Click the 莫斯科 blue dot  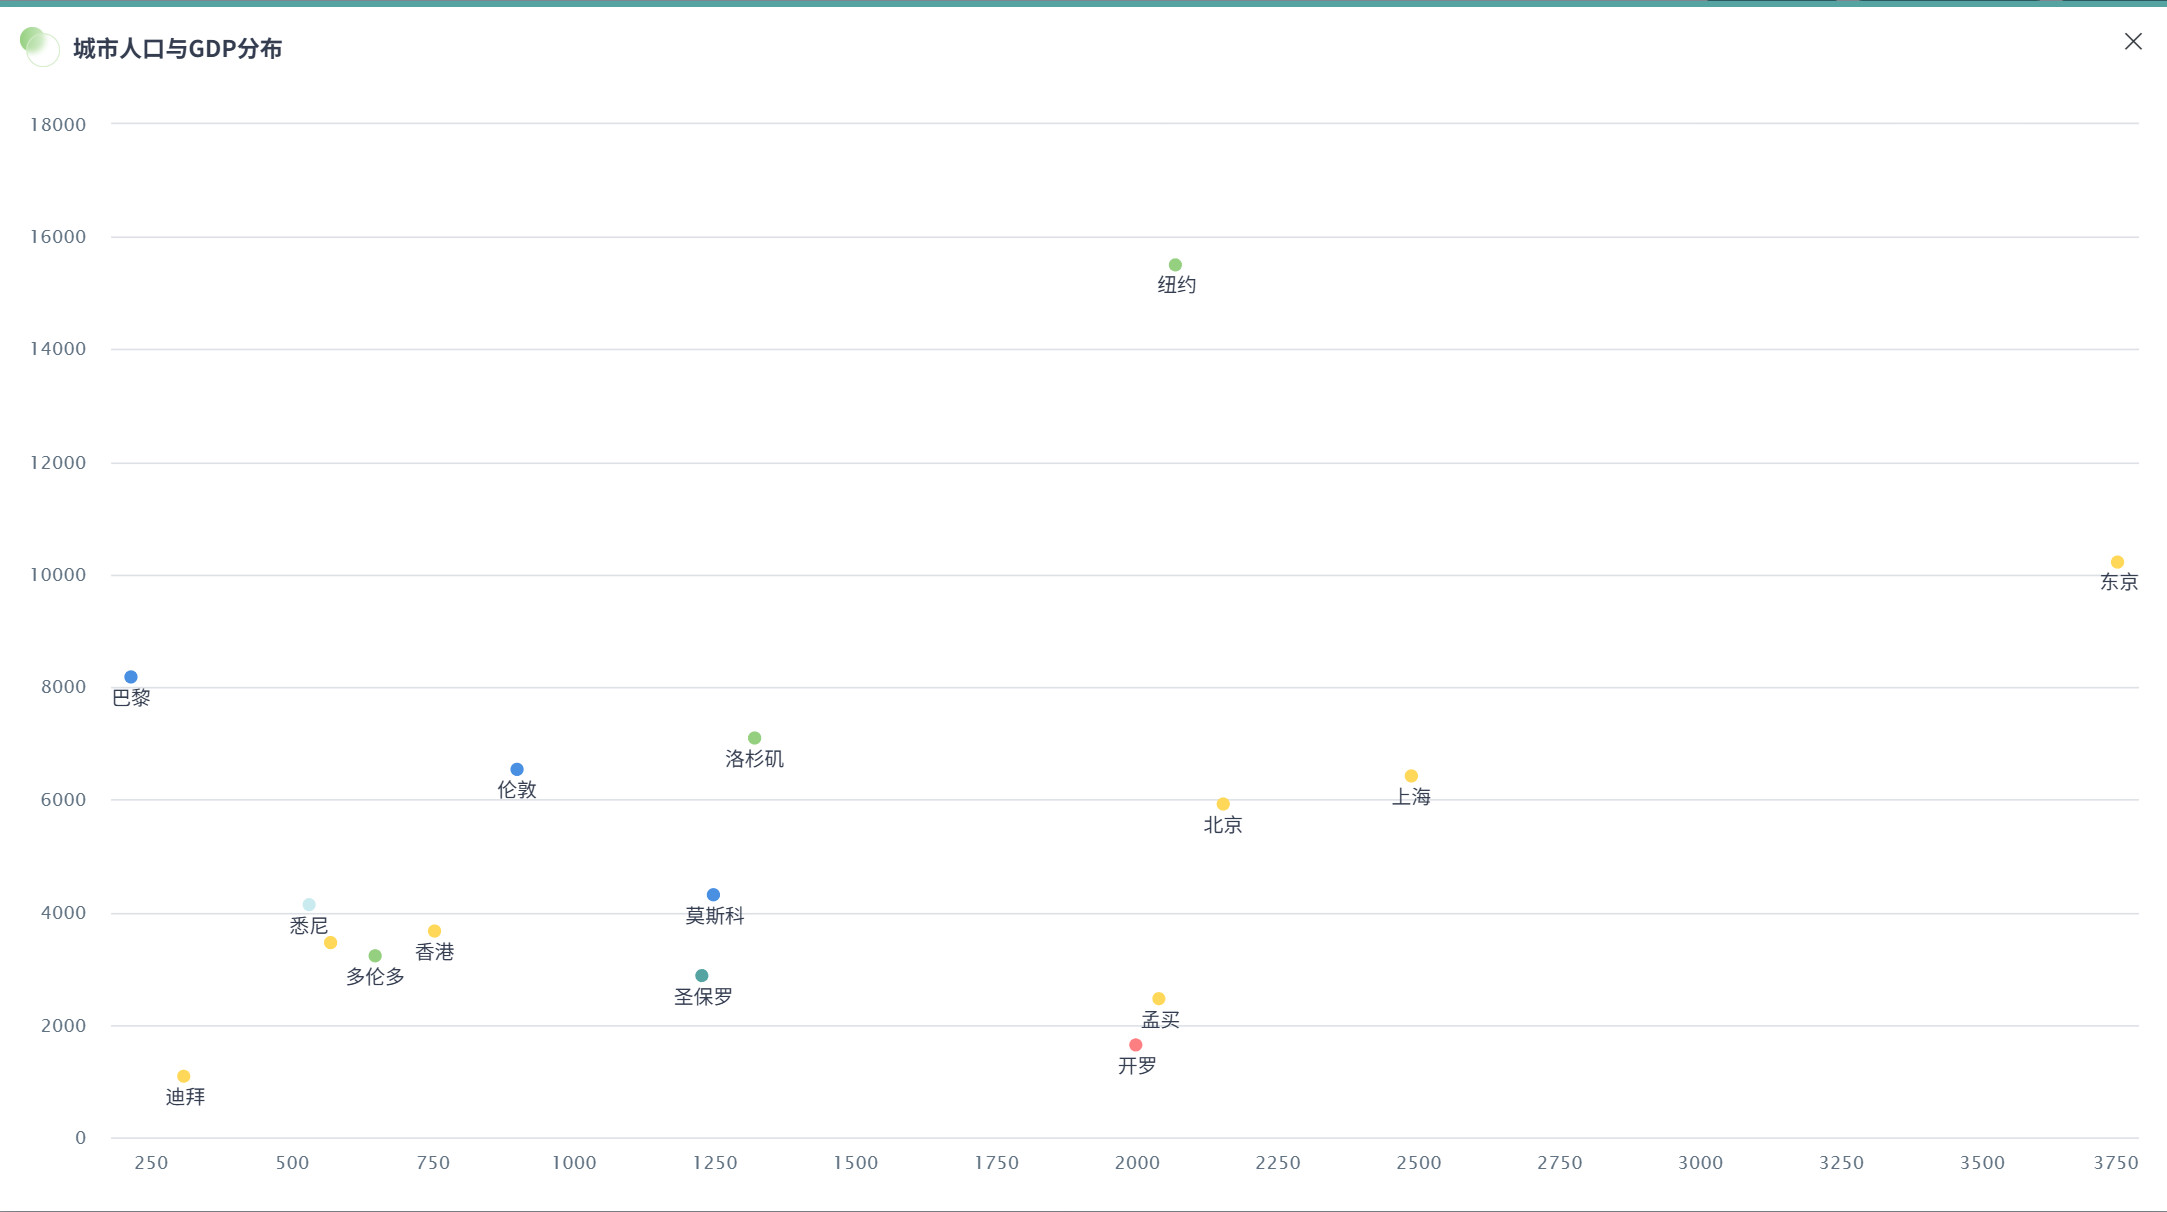click(x=713, y=895)
